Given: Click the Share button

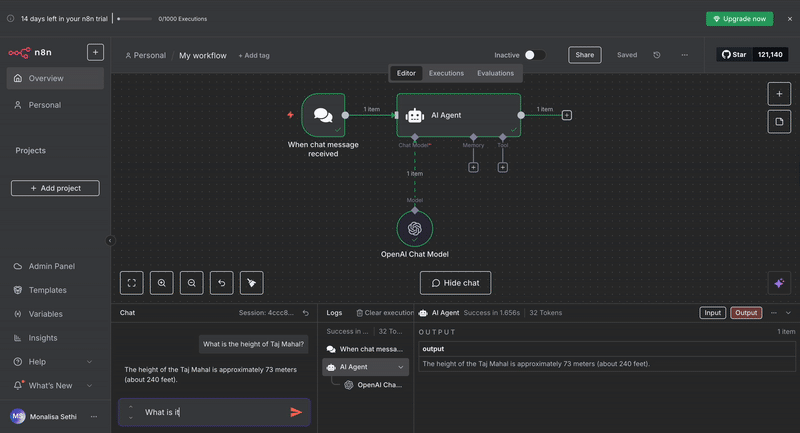Looking at the screenshot, I should [x=585, y=55].
